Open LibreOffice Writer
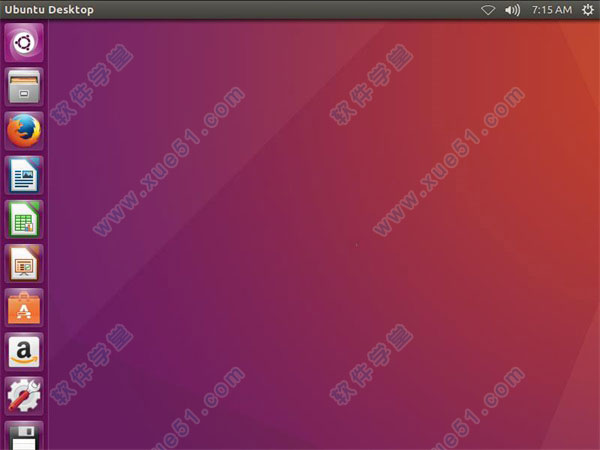 (24, 175)
